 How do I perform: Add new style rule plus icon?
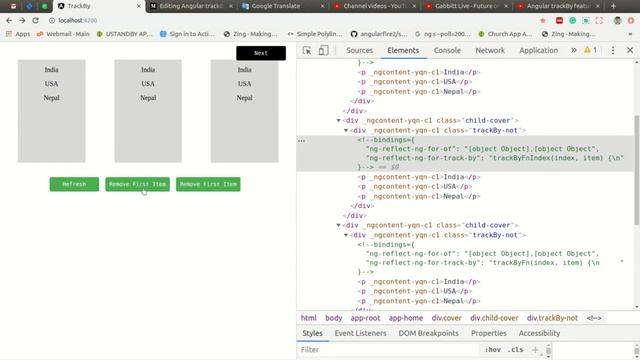click(x=535, y=349)
